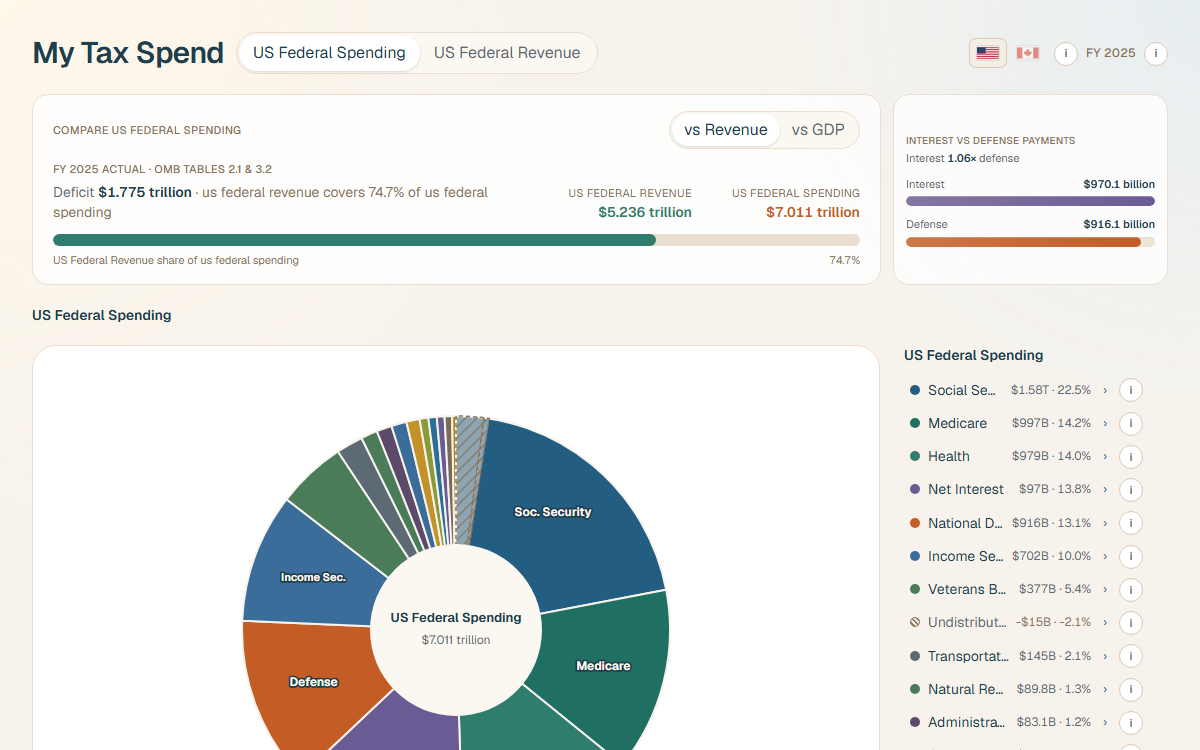Click Net Interest purple color dot
This screenshot has width=1200, height=750.
pyautogui.click(x=915, y=489)
